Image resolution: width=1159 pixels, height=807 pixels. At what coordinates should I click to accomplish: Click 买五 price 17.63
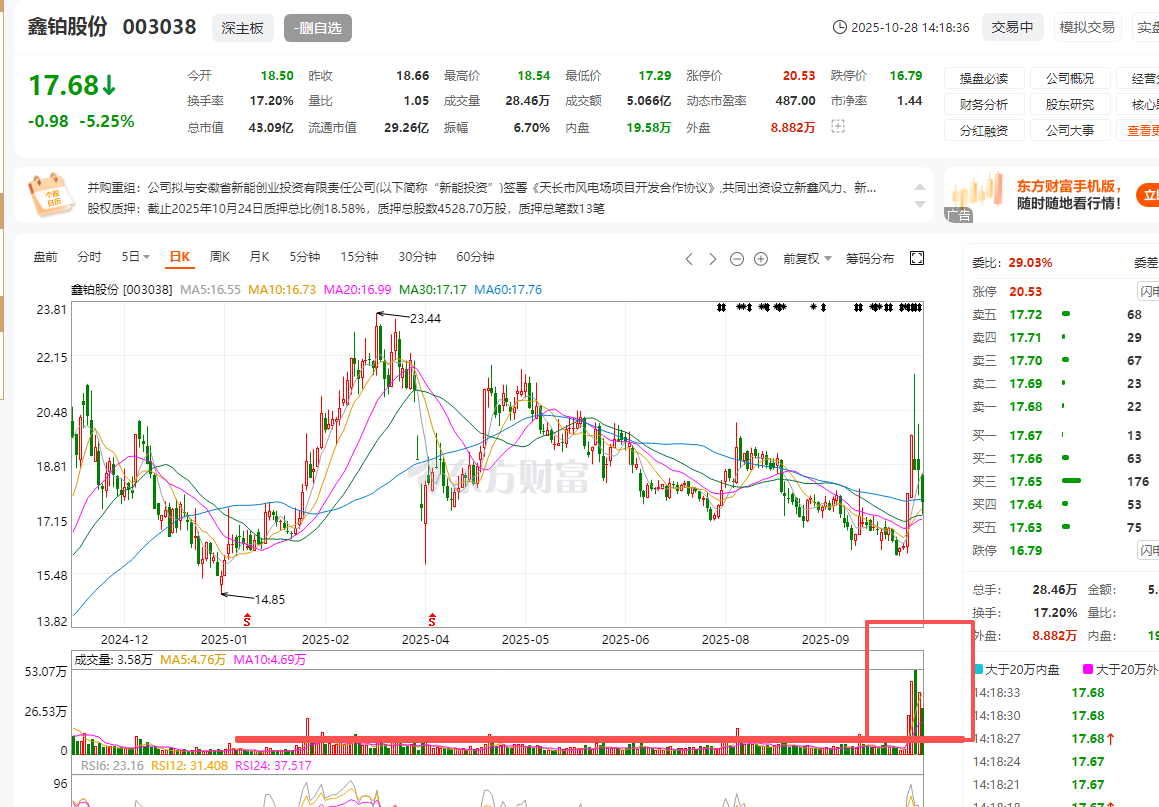click(x=1026, y=528)
